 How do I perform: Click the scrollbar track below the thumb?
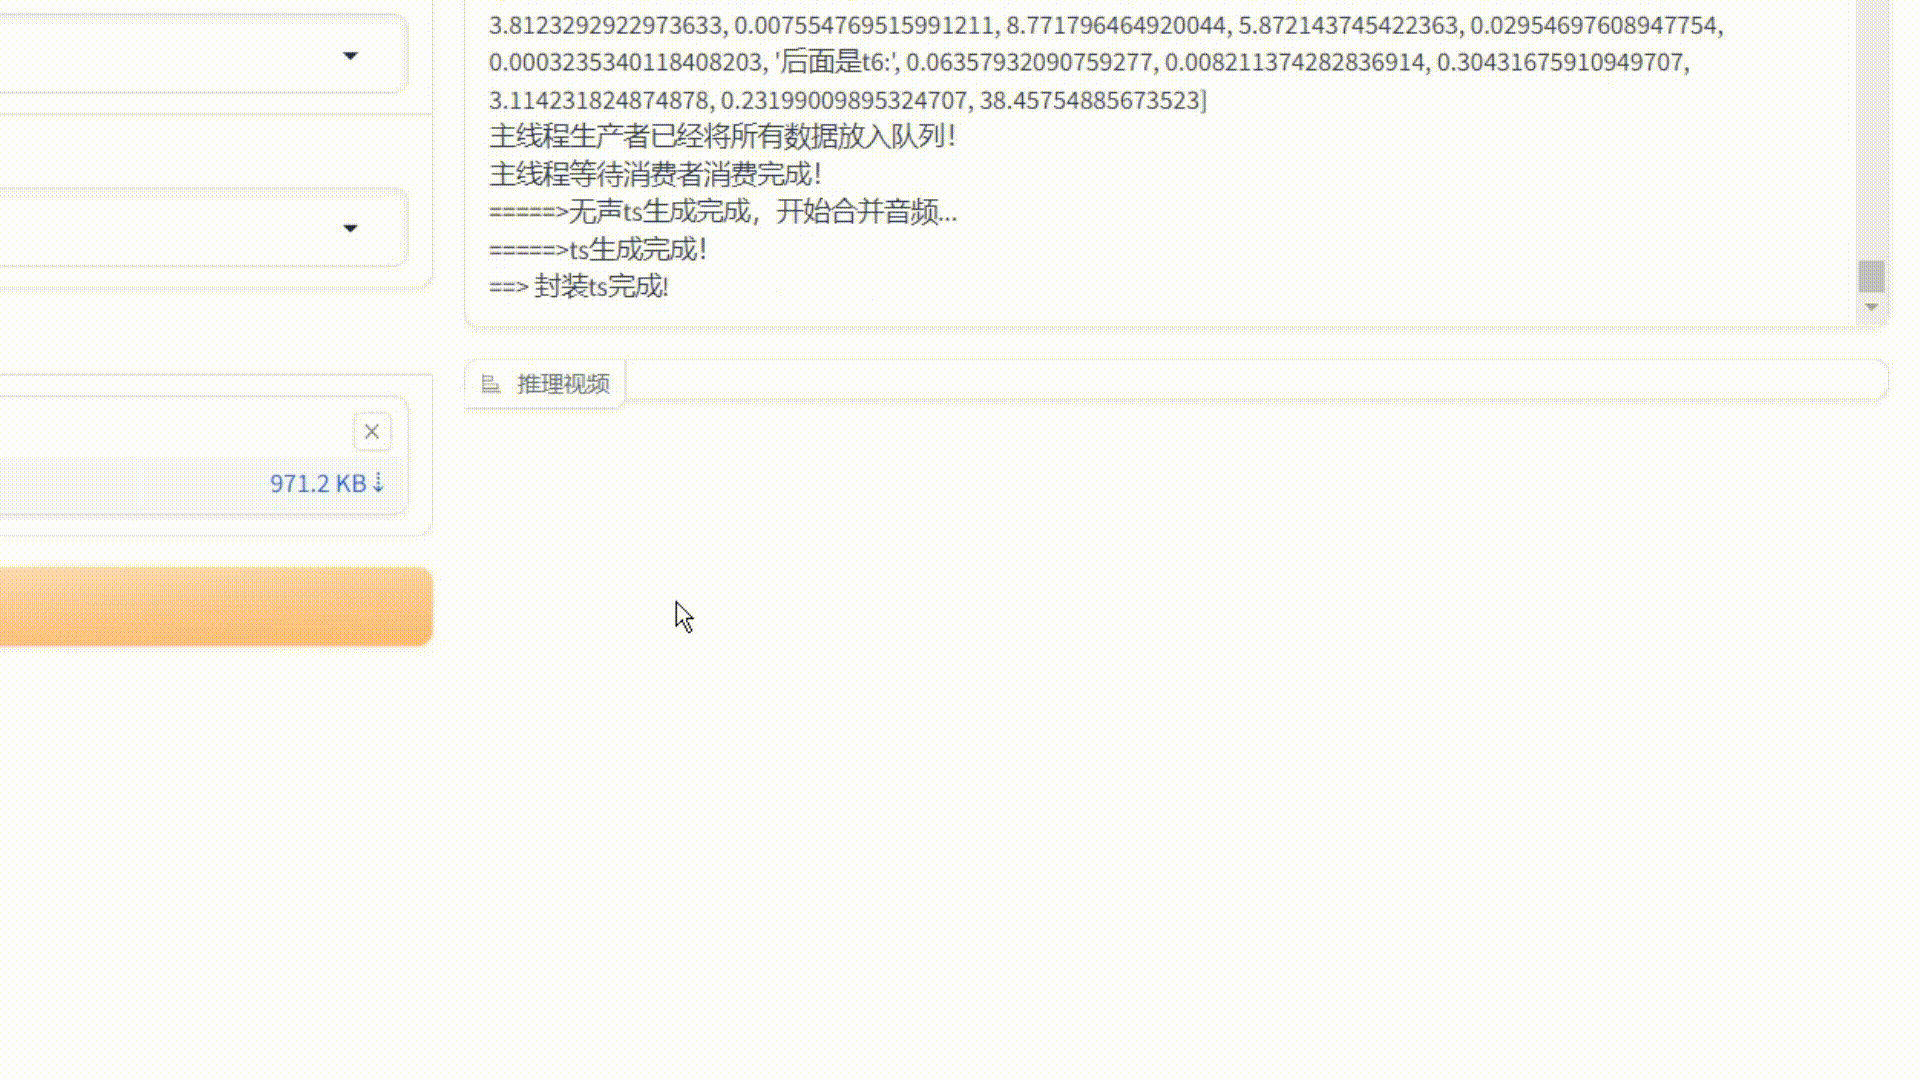coord(1872,295)
